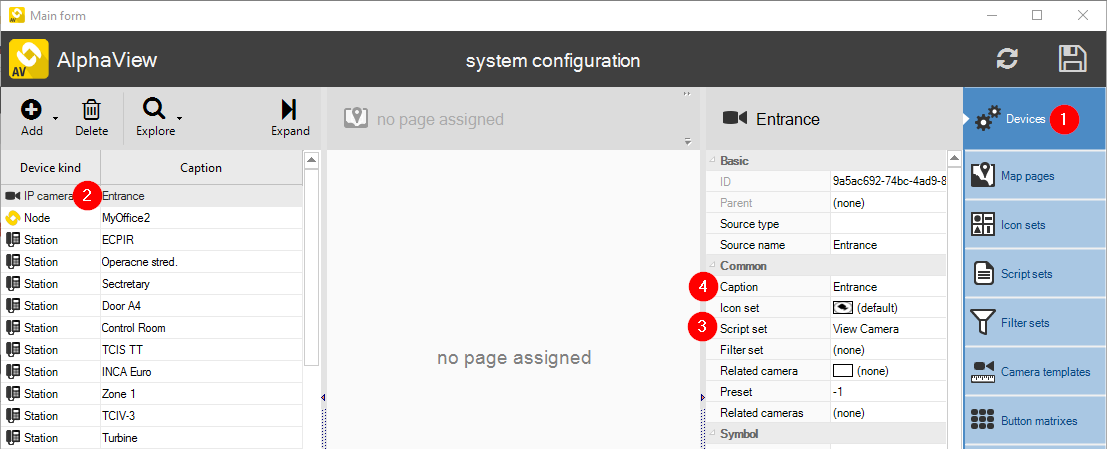1107x449 pixels.
Task: Open the Filter sets tab
Action: [x=1034, y=323]
